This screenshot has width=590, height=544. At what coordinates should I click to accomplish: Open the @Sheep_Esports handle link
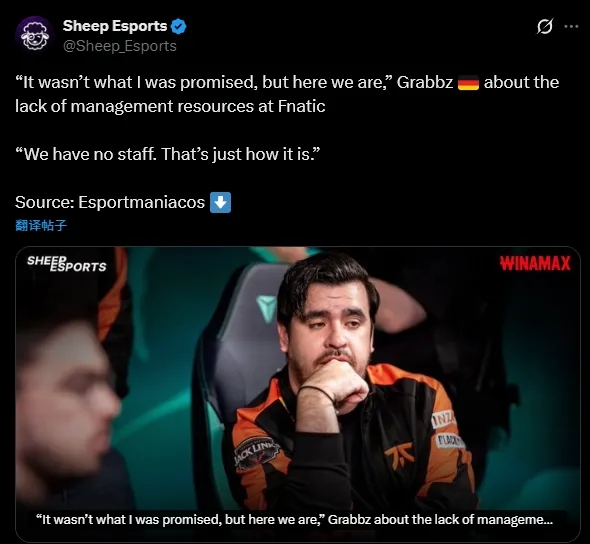coord(120,46)
